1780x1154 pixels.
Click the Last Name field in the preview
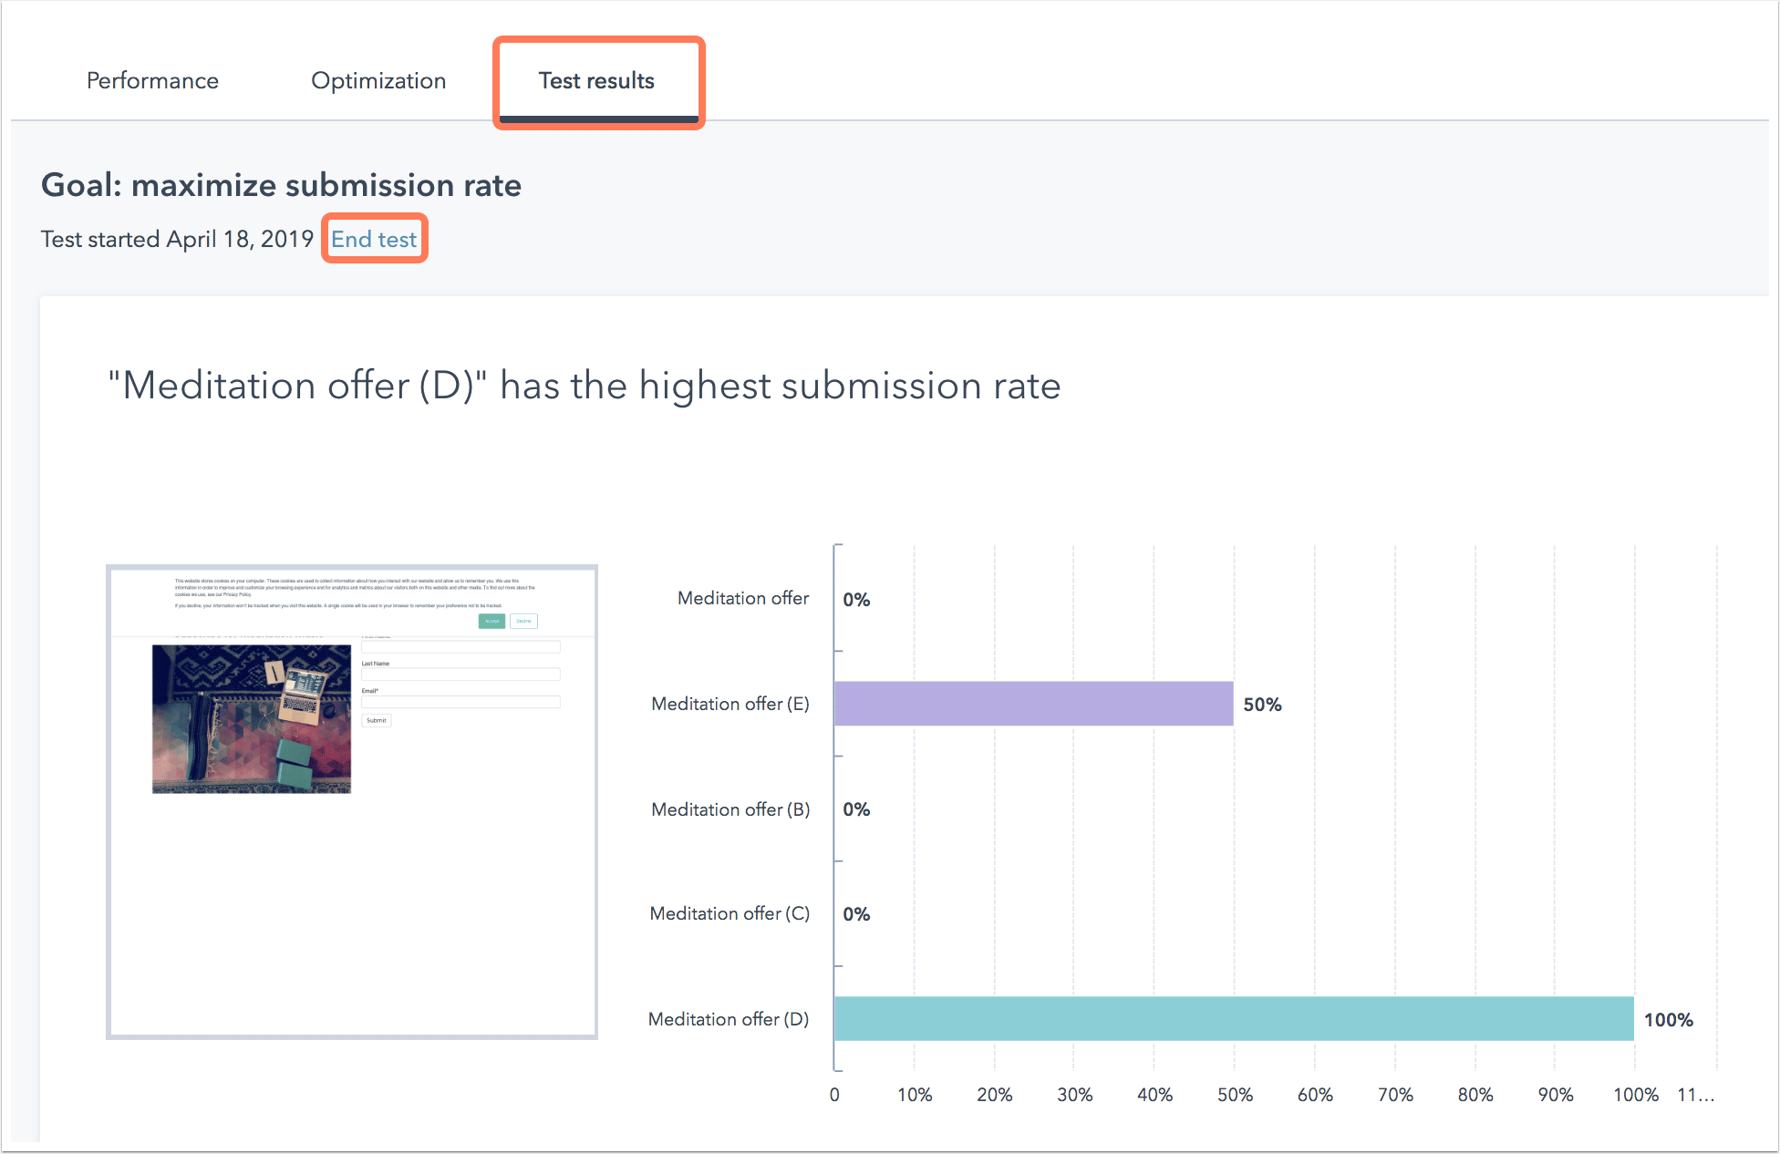coord(460,674)
